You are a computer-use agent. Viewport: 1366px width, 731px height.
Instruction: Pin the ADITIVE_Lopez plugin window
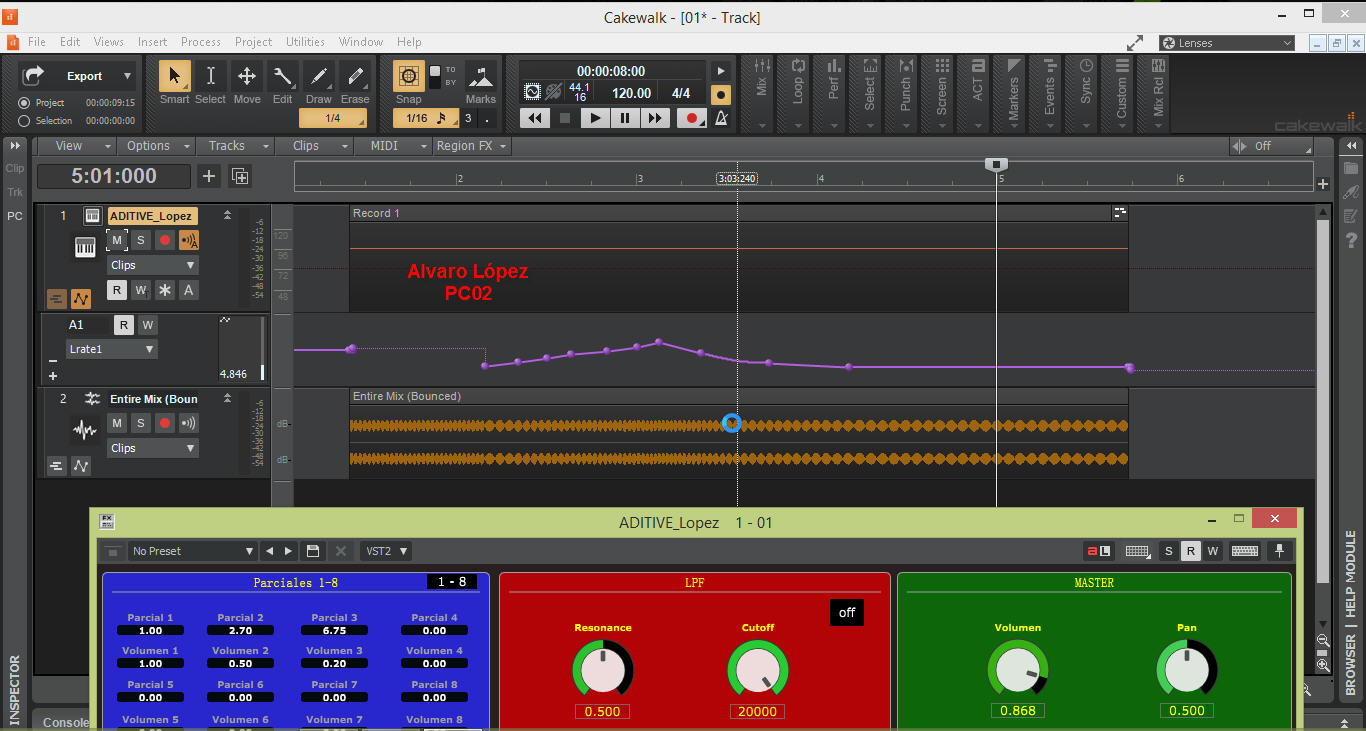pos(1278,551)
